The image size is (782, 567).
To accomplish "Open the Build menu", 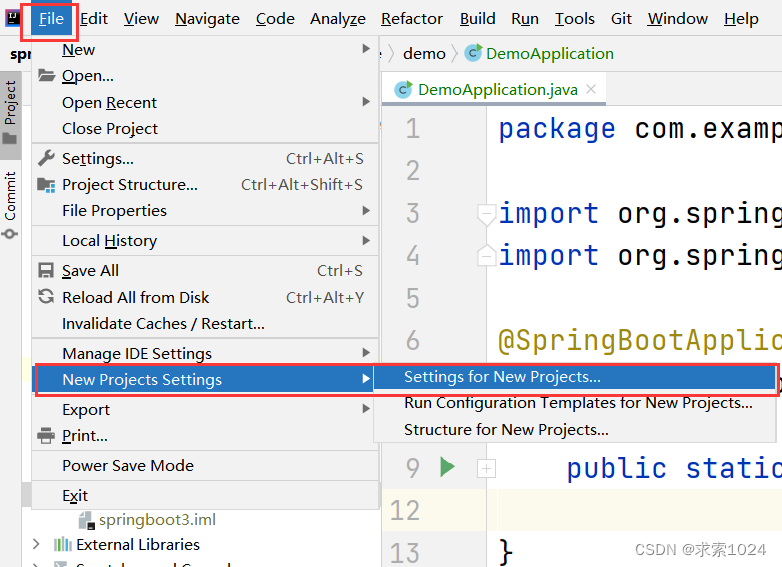I will click(x=477, y=19).
